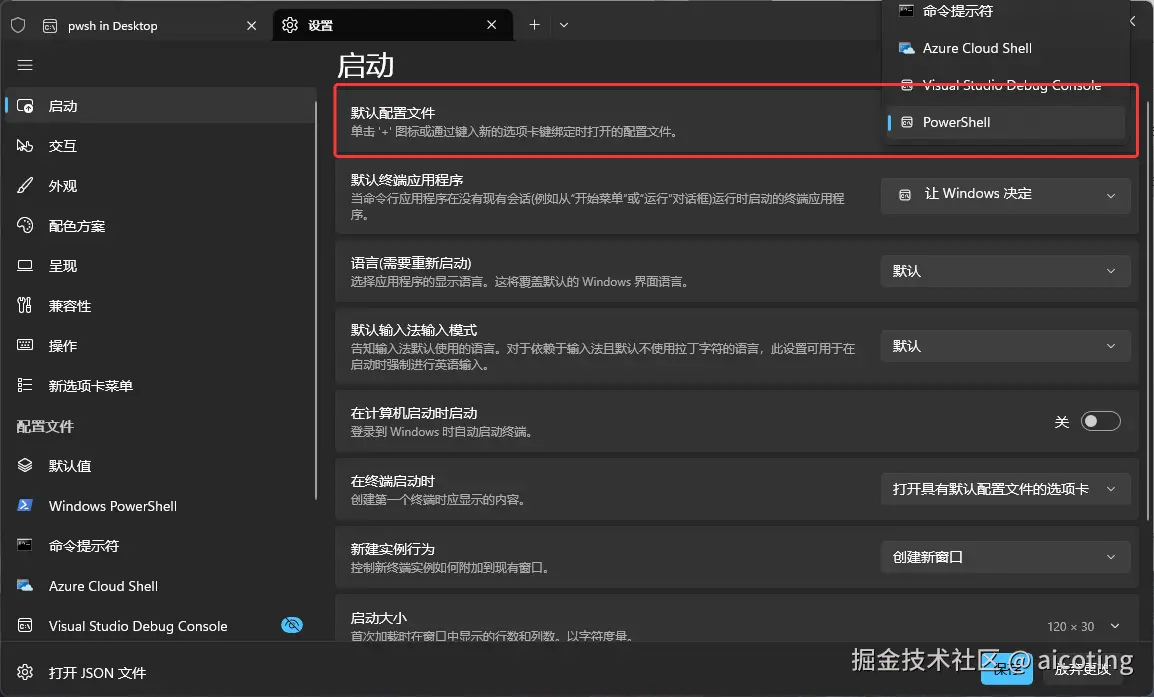The image size is (1154, 697).
Task: Click the 配色方案 palette icon in the sidebar
Action: pyautogui.click(x=25, y=225)
